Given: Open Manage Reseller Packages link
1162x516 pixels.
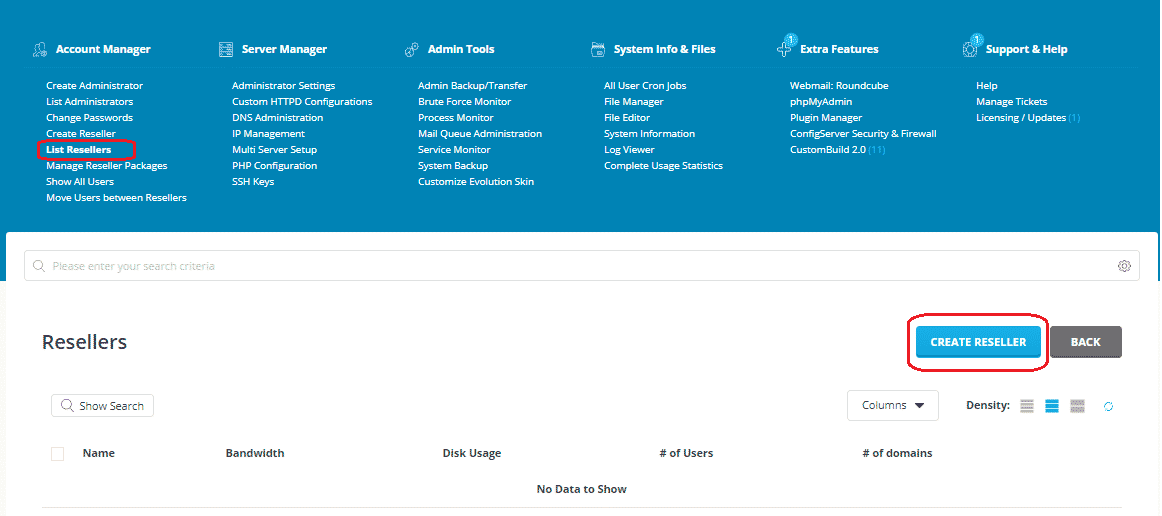Looking at the screenshot, I should 107,166.
